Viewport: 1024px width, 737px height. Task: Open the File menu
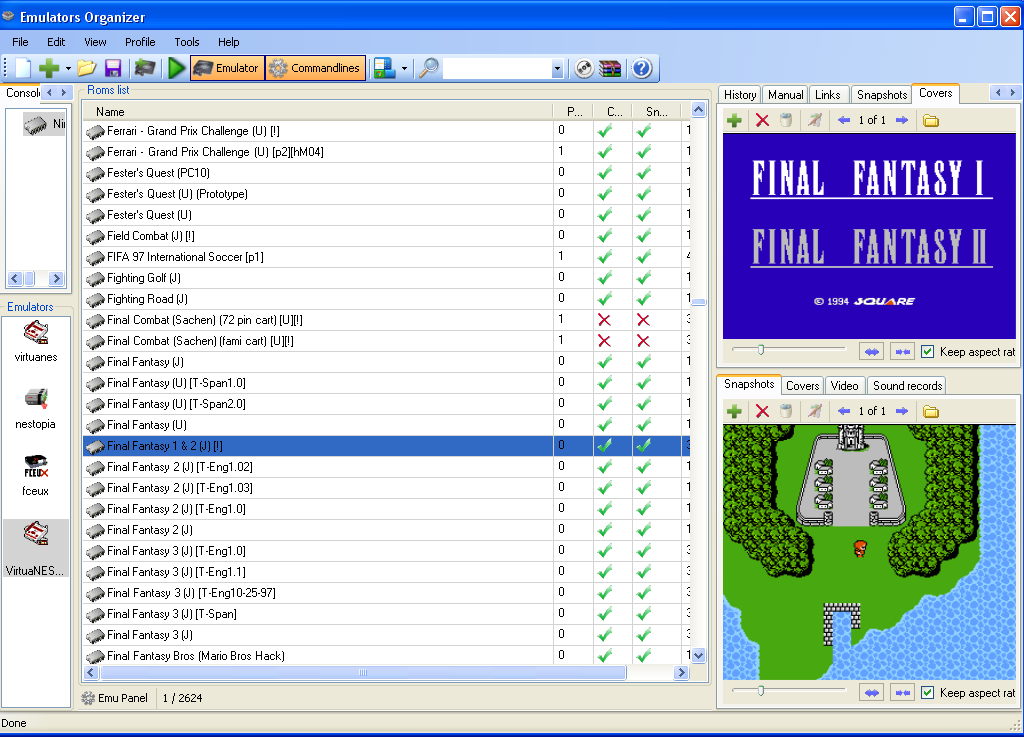pyautogui.click(x=20, y=42)
